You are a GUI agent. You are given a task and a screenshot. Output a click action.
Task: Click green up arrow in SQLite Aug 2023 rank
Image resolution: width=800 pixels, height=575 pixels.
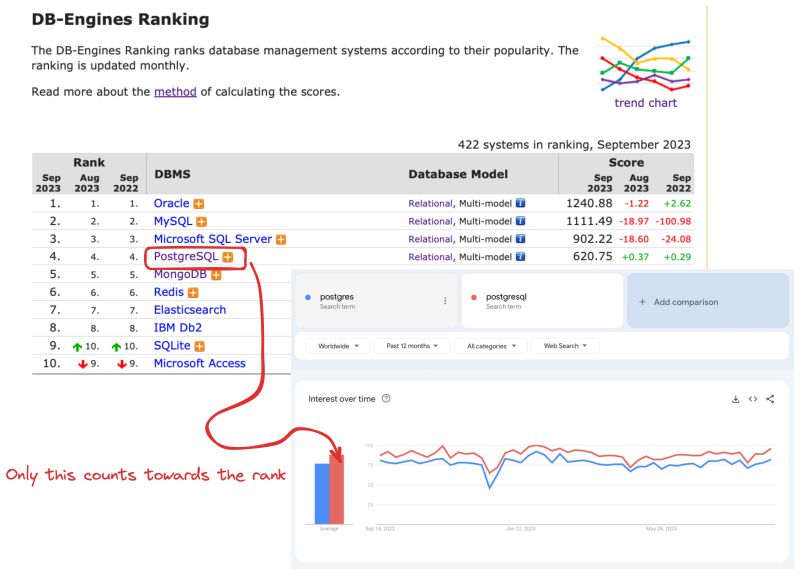point(77,347)
